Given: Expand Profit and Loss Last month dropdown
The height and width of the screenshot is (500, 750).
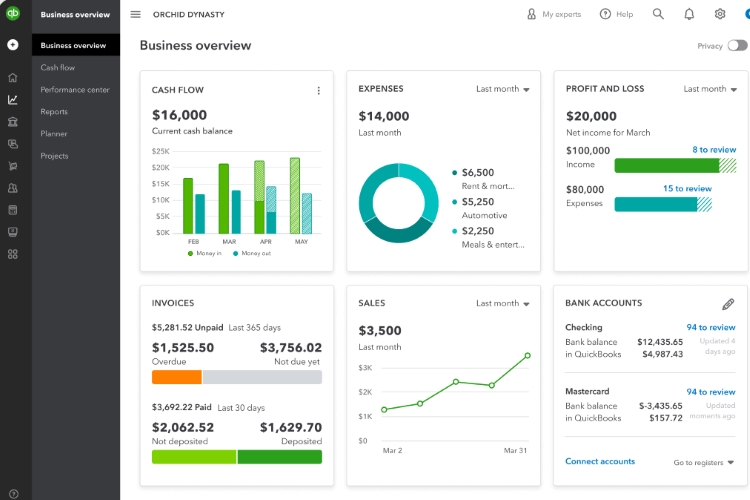Looking at the screenshot, I should pyautogui.click(x=710, y=89).
